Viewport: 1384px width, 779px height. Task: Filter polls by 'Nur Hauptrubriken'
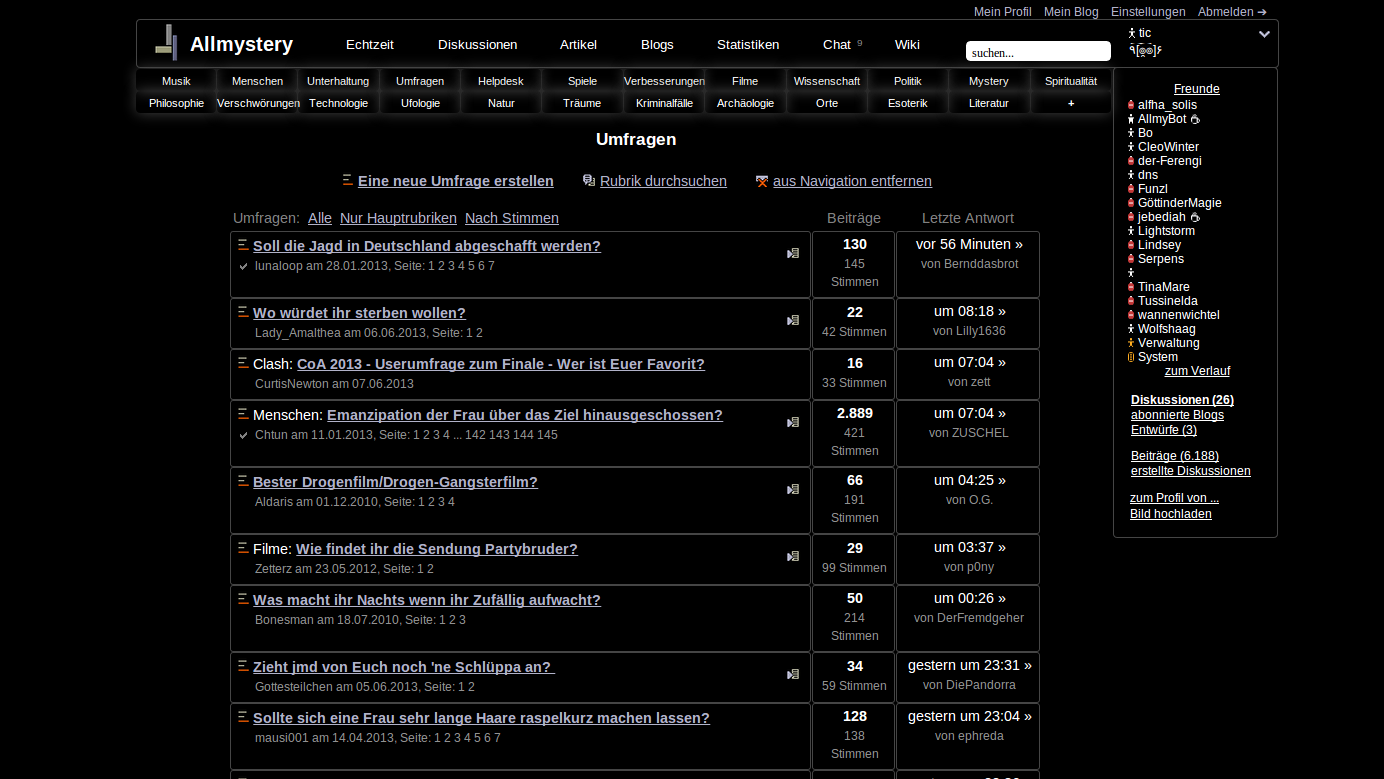(398, 218)
